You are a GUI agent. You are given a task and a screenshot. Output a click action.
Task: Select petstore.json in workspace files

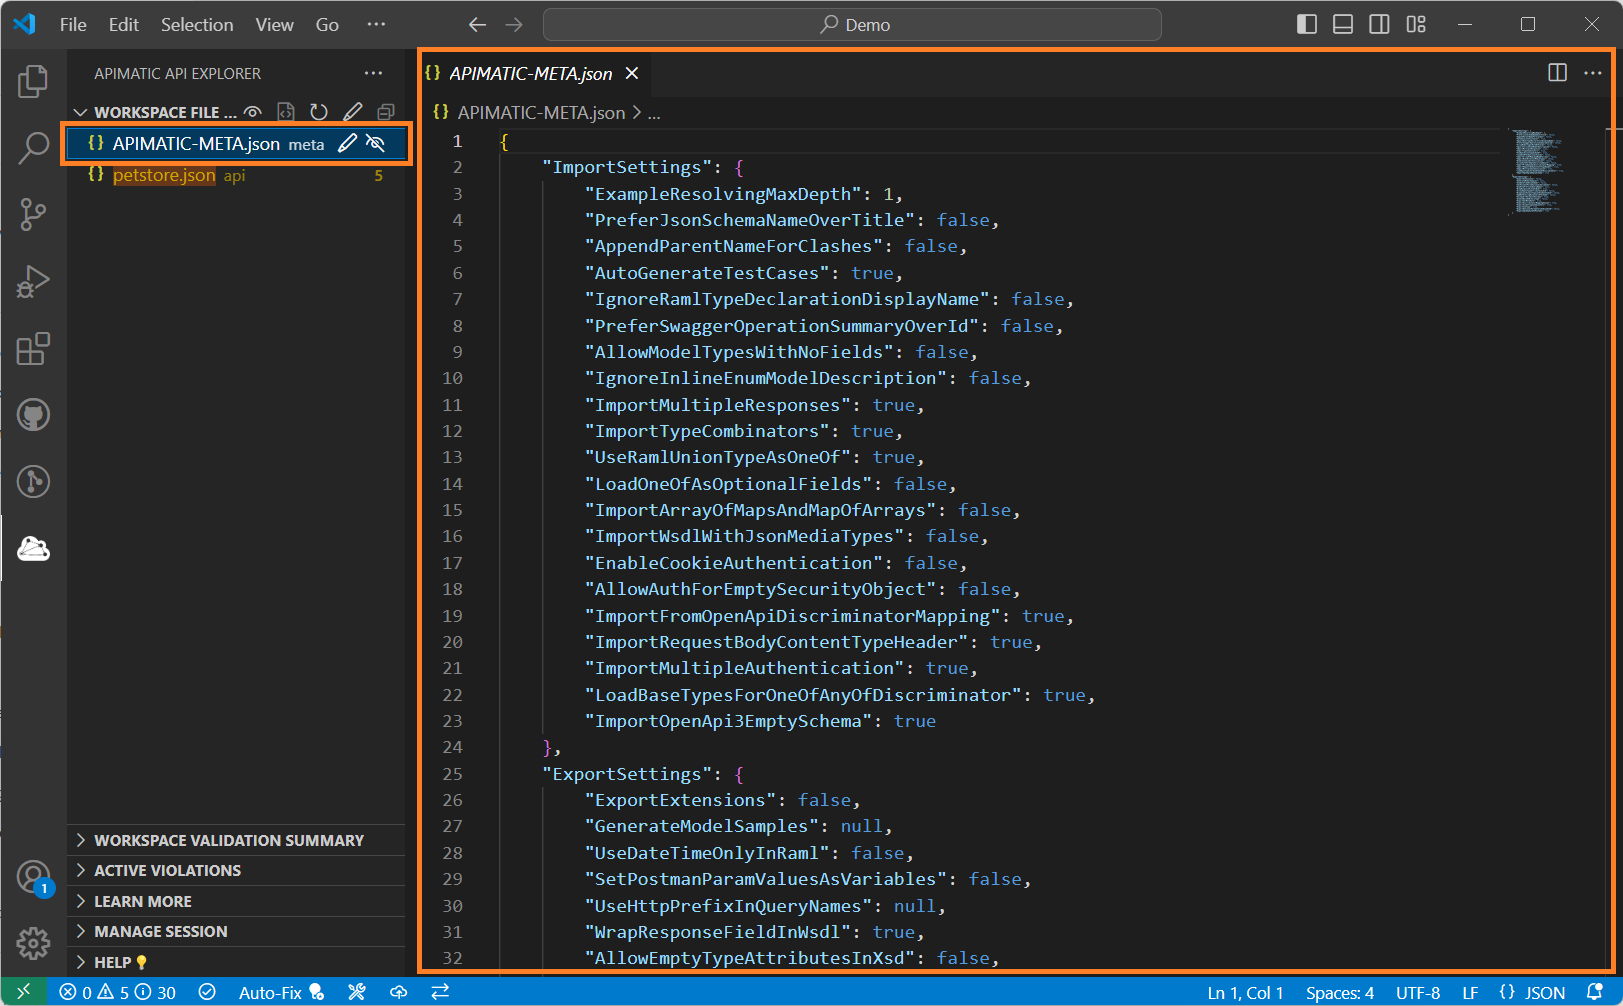pyautogui.click(x=237, y=175)
